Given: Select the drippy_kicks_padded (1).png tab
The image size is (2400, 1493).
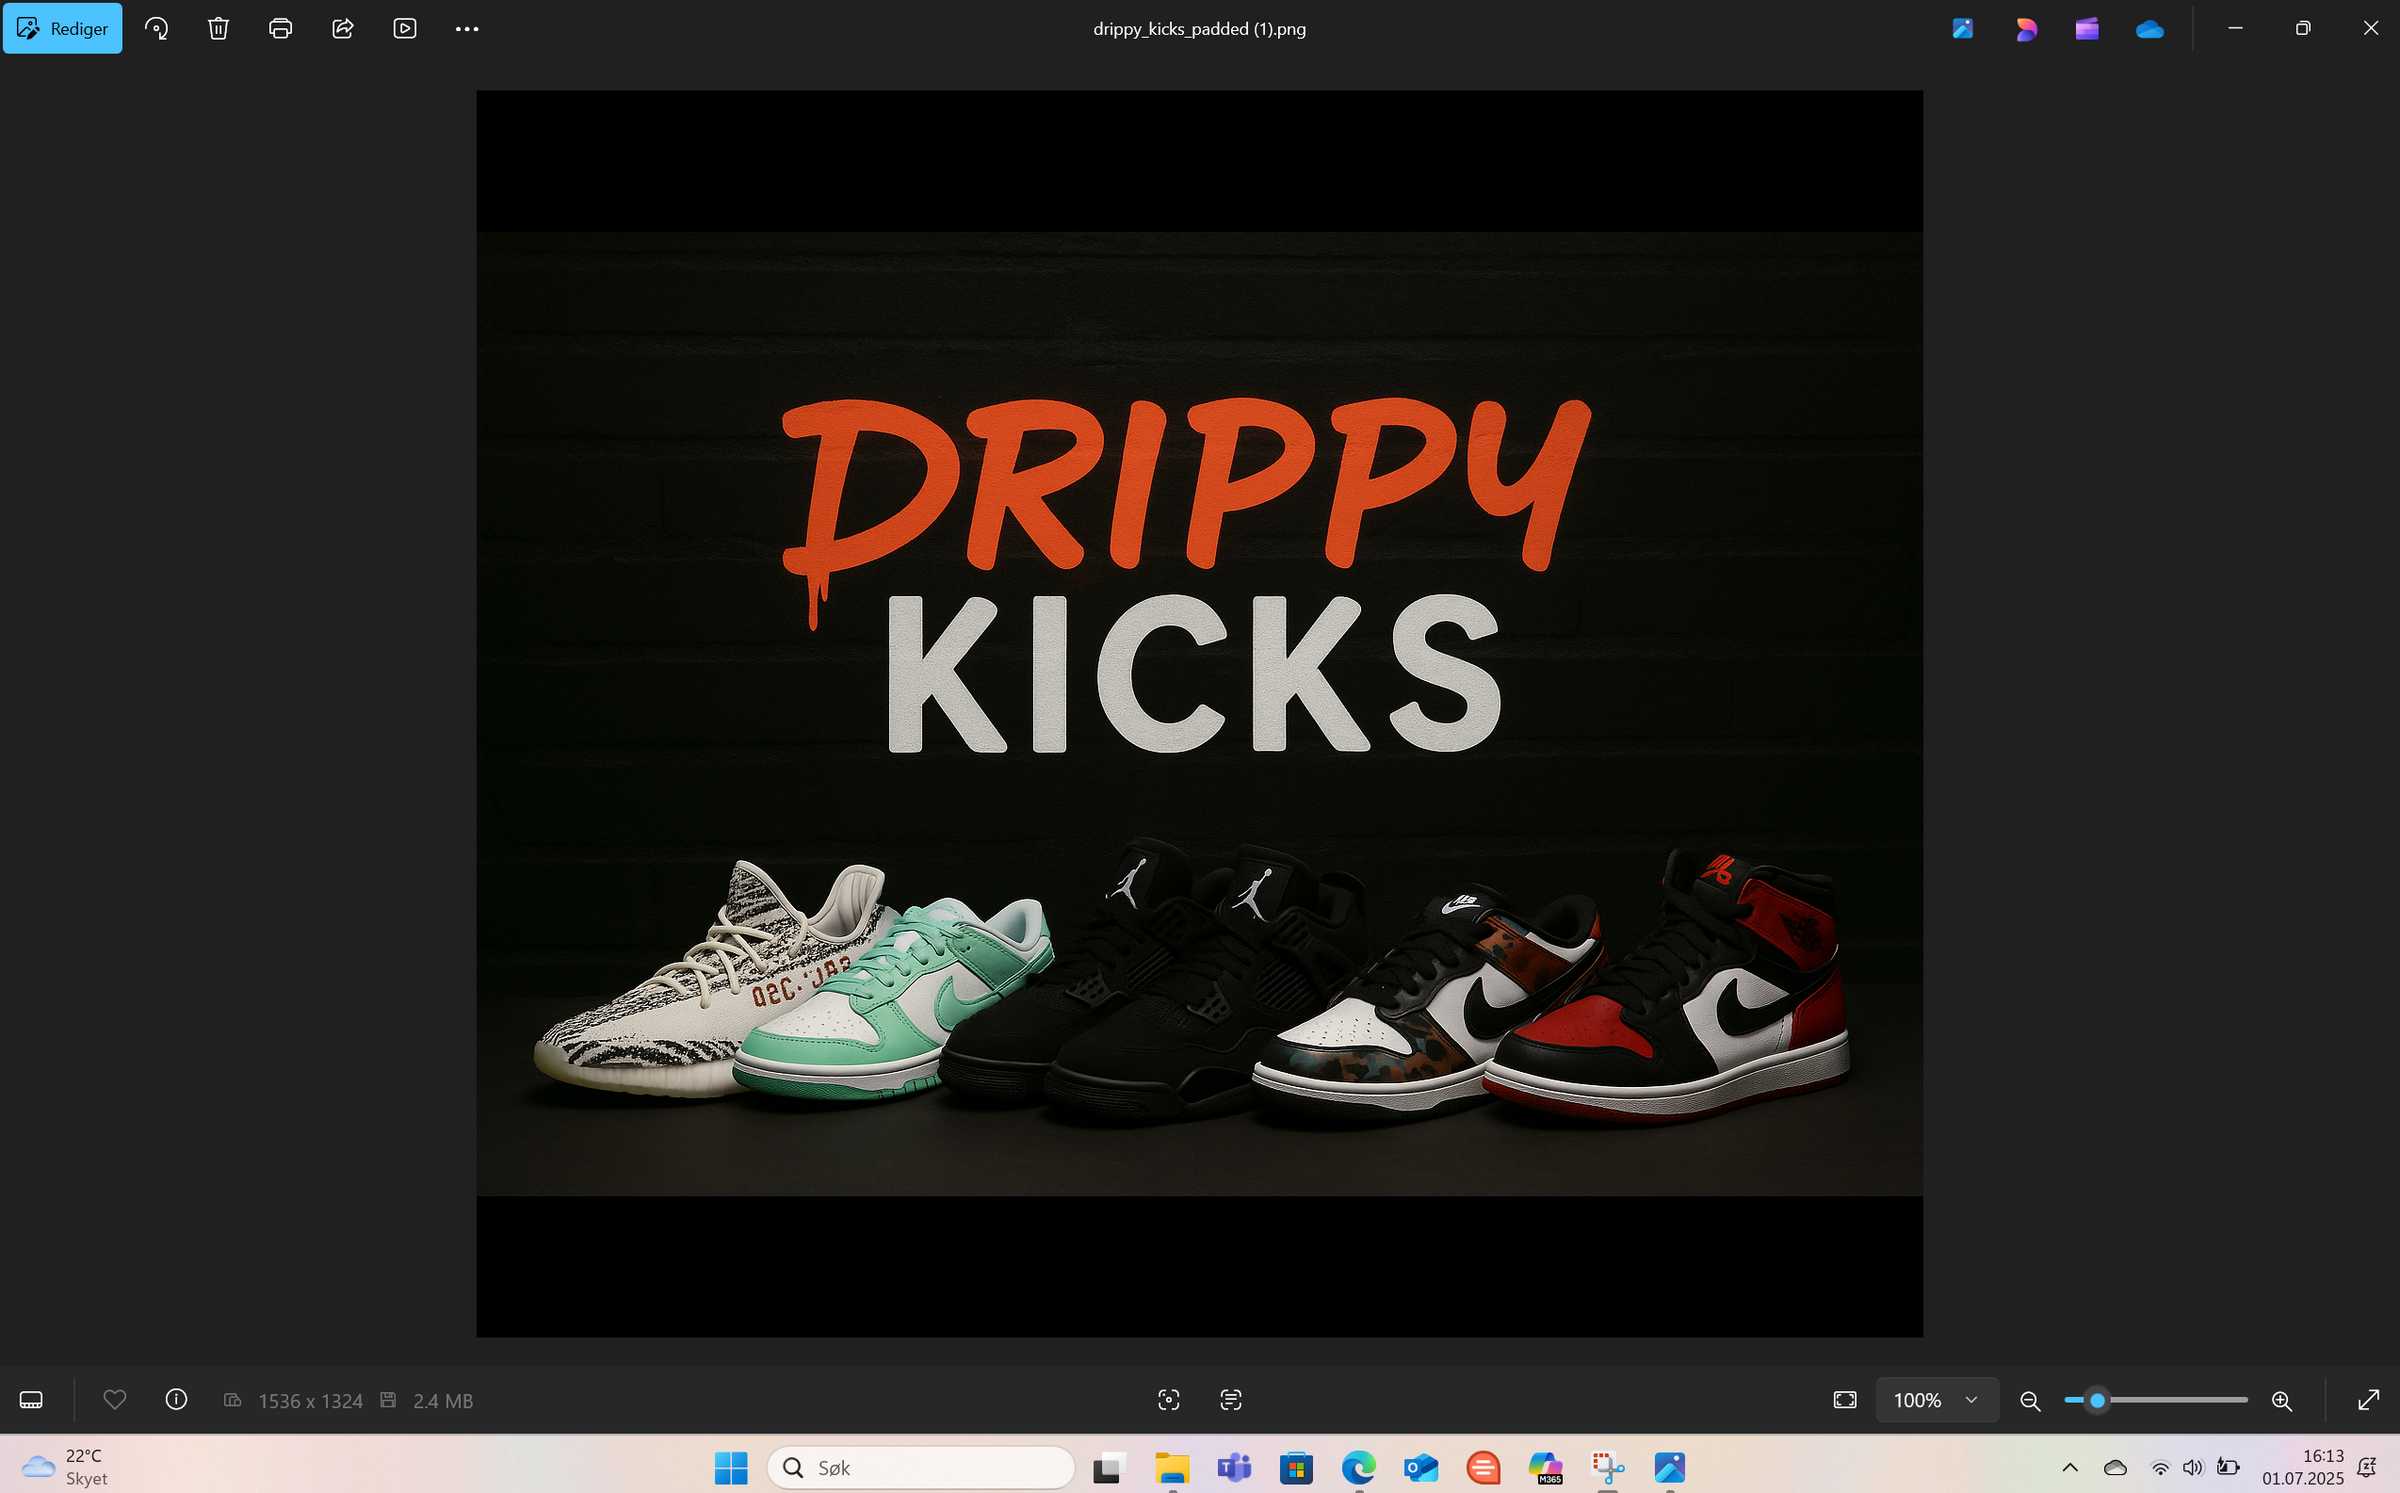Looking at the screenshot, I should click(1198, 28).
